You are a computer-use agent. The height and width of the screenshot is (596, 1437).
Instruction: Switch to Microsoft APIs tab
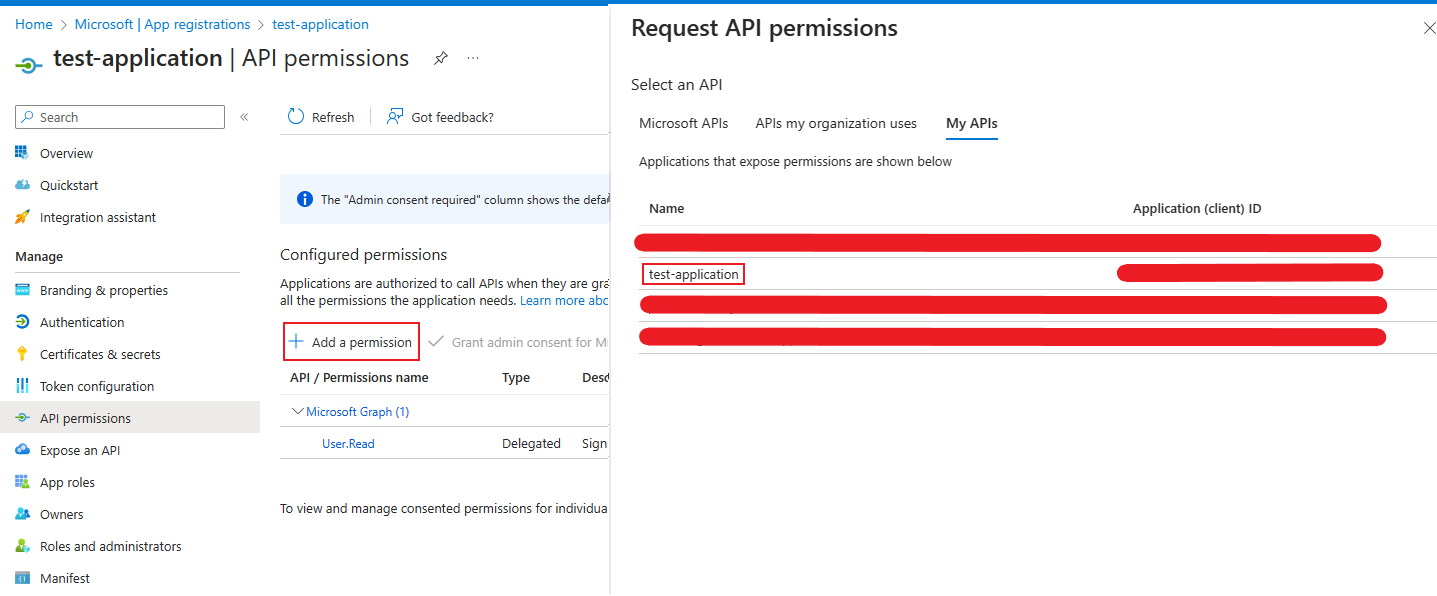tap(684, 123)
